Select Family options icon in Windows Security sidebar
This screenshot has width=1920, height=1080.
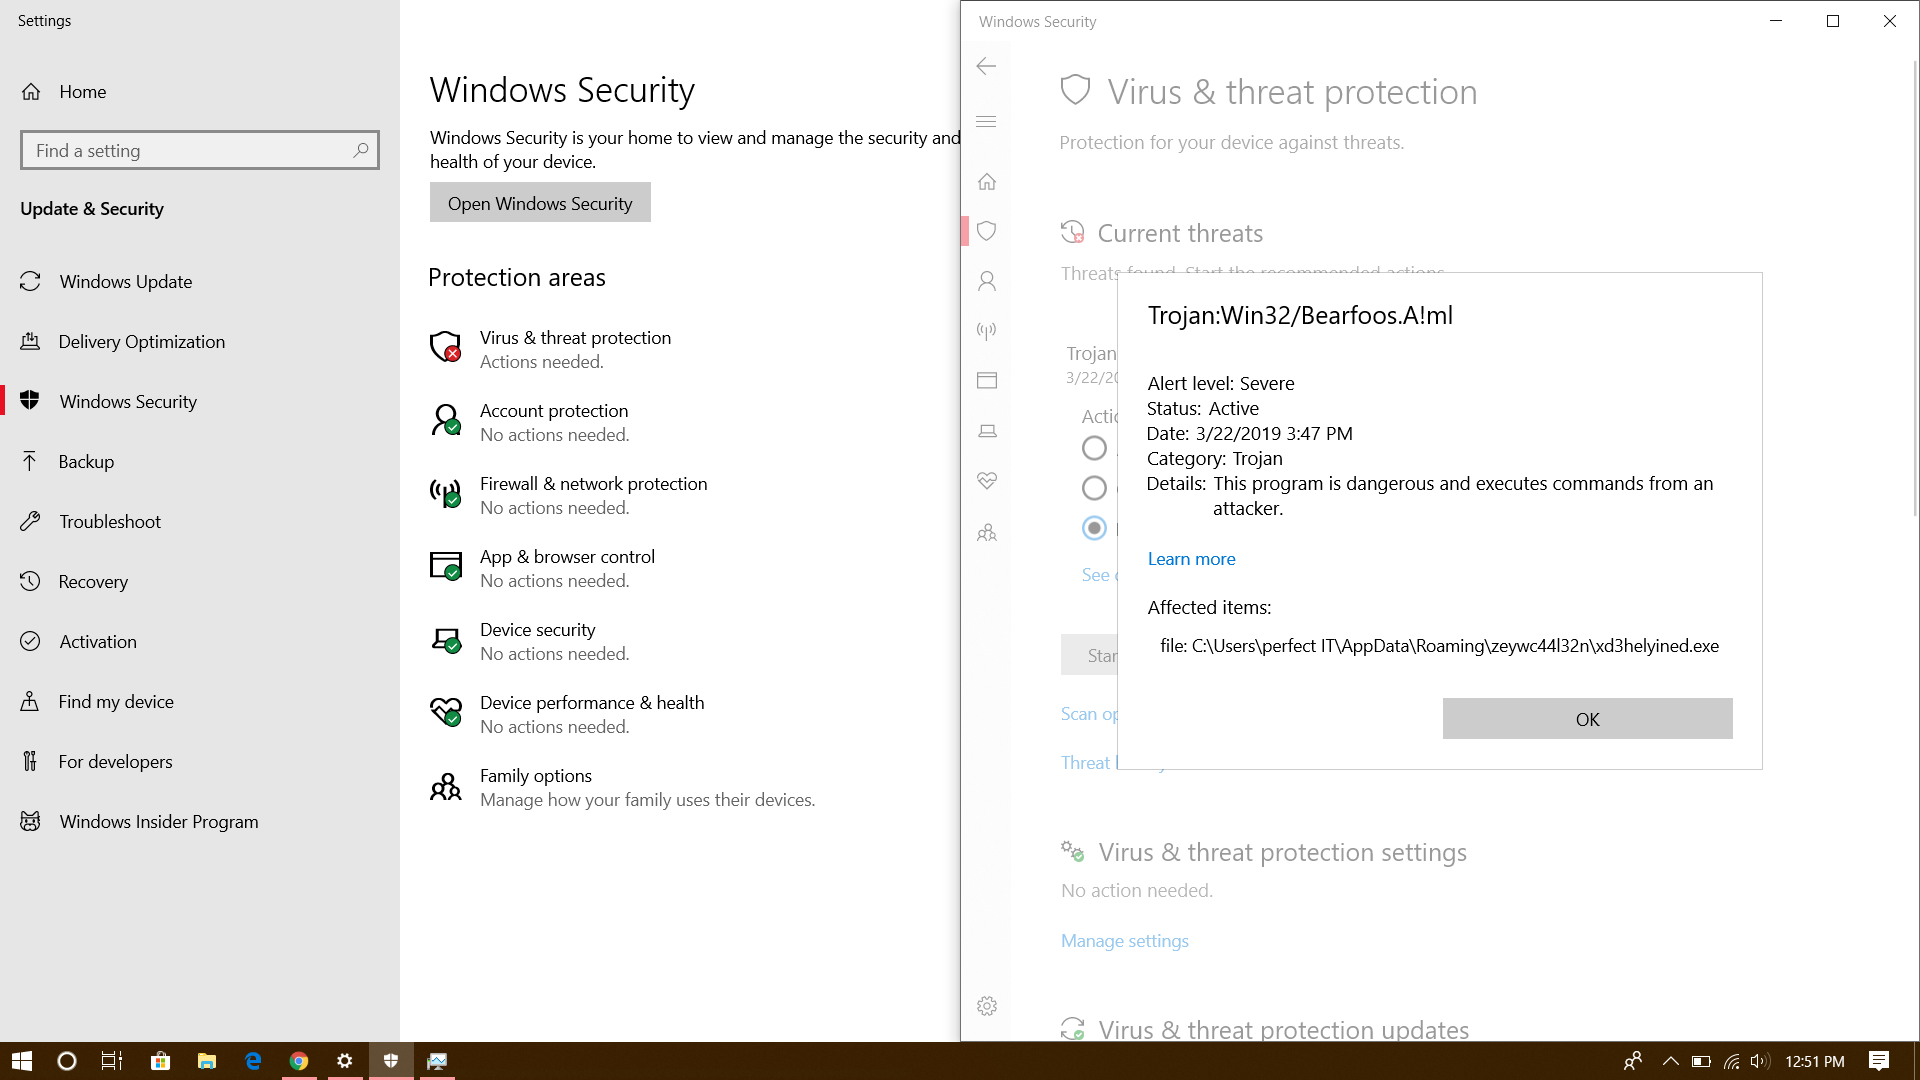(x=987, y=532)
